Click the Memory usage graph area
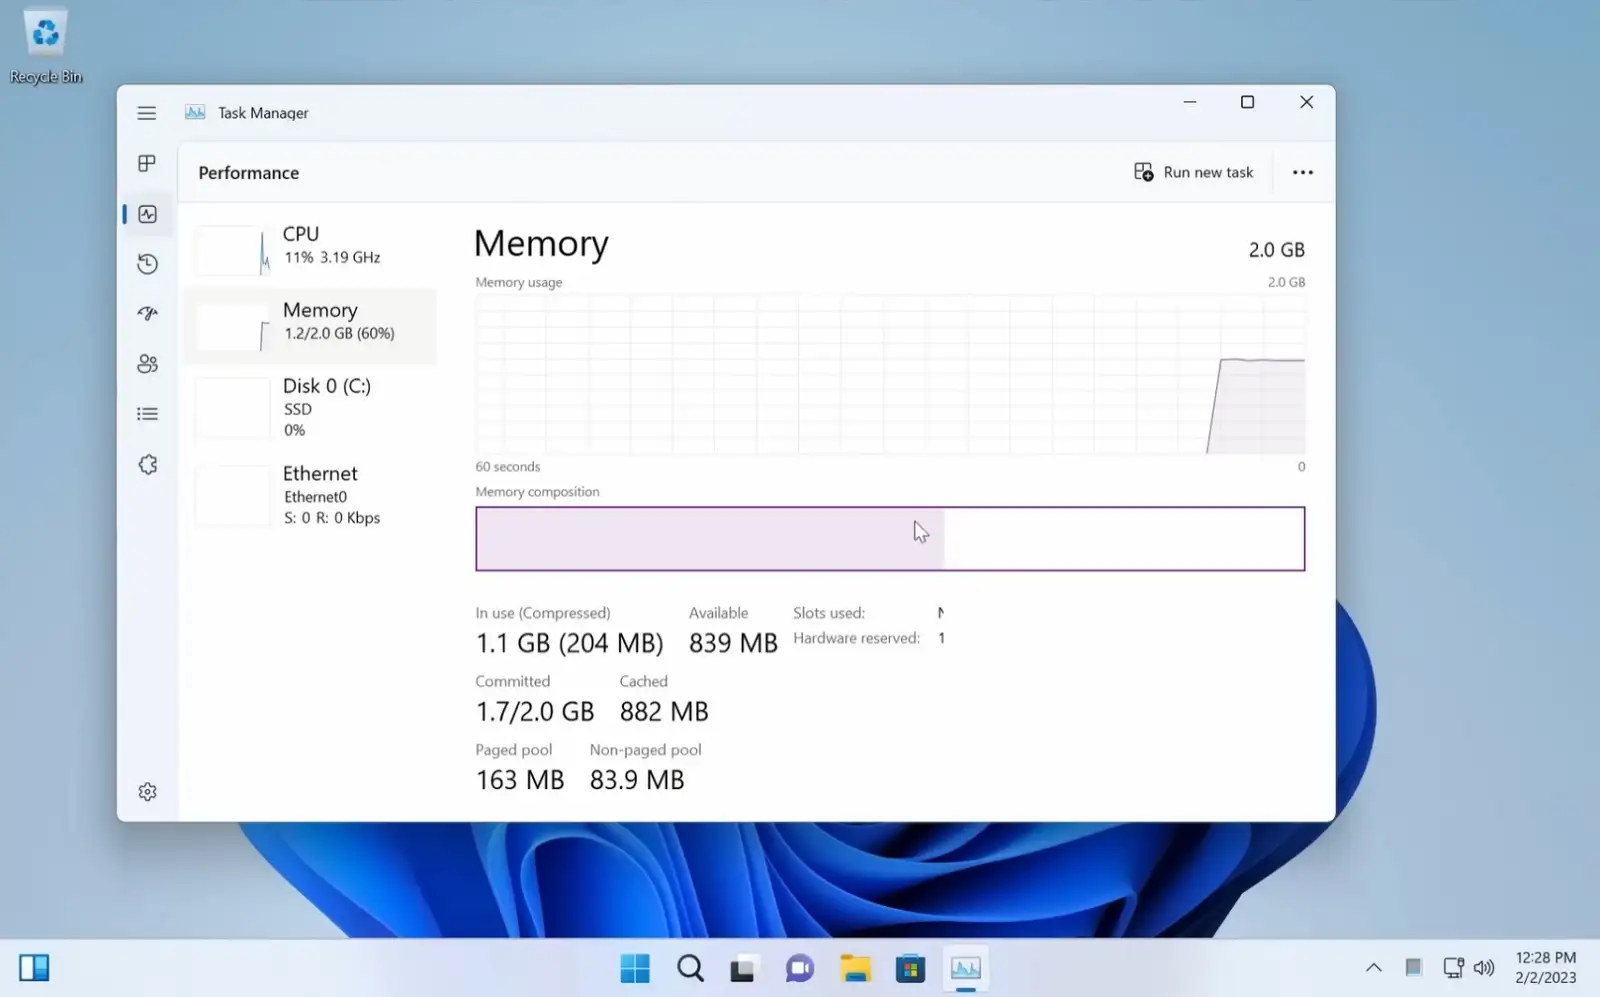This screenshot has width=1600, height=997. [x=890, y=375]
